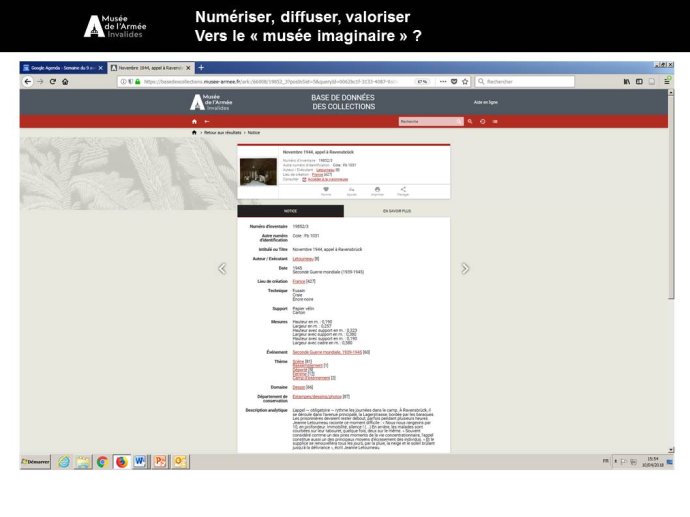Click the back arrow in red bar
690x517 pixels.
pos(207,121)
